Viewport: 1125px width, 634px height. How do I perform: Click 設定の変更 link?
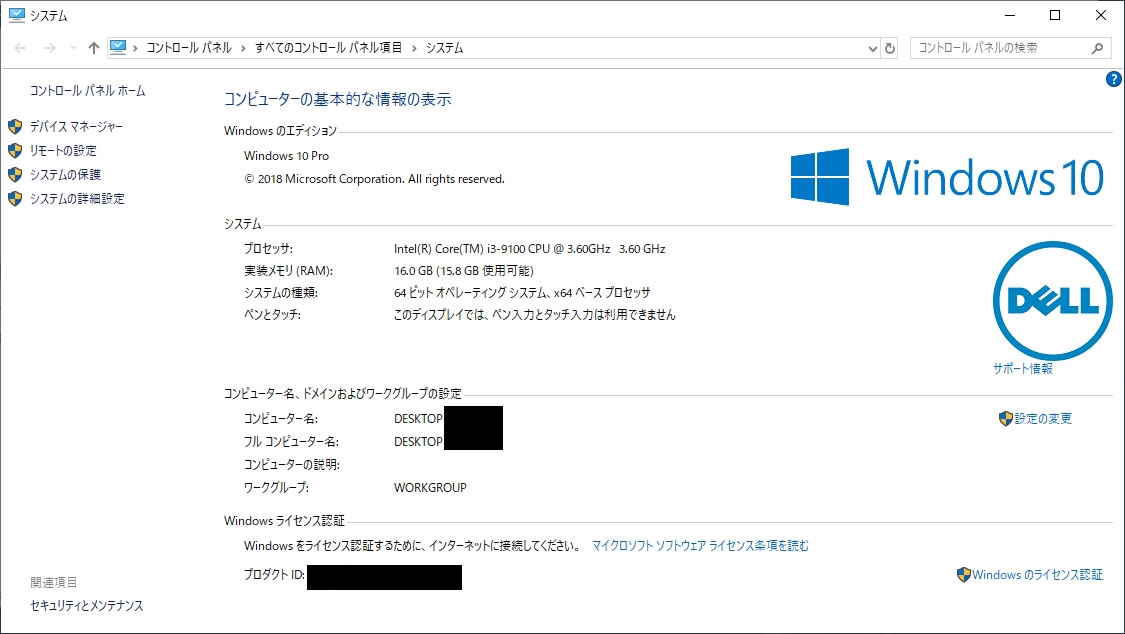coord(1042,419)
